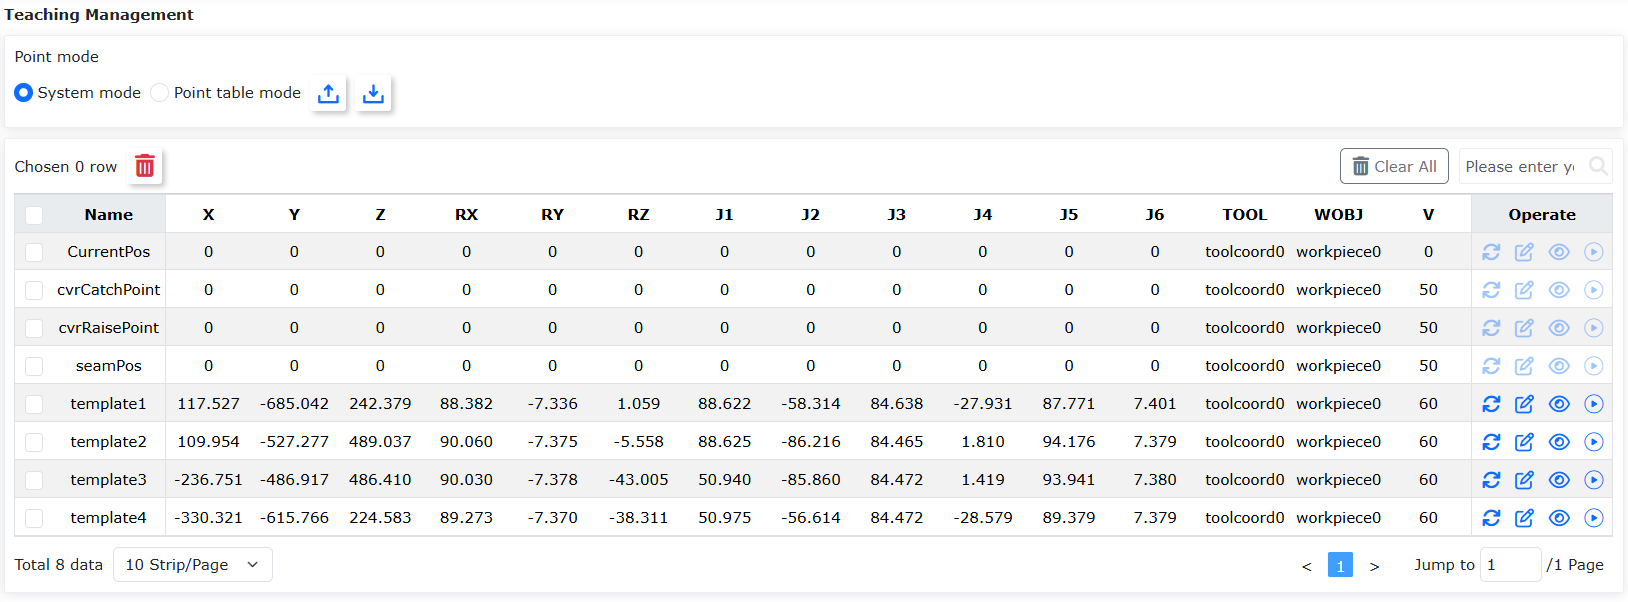The width and height of the screenshot is (1628, 602).
Task: Click the Jump to page input
Action: (x=1510, y=565)
